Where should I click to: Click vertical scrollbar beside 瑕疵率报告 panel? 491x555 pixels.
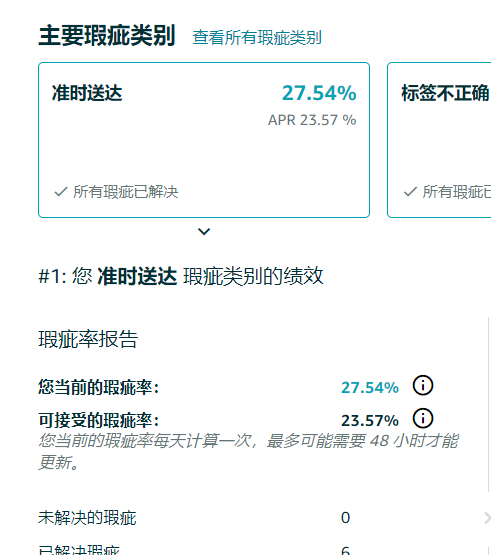(489, 404)
